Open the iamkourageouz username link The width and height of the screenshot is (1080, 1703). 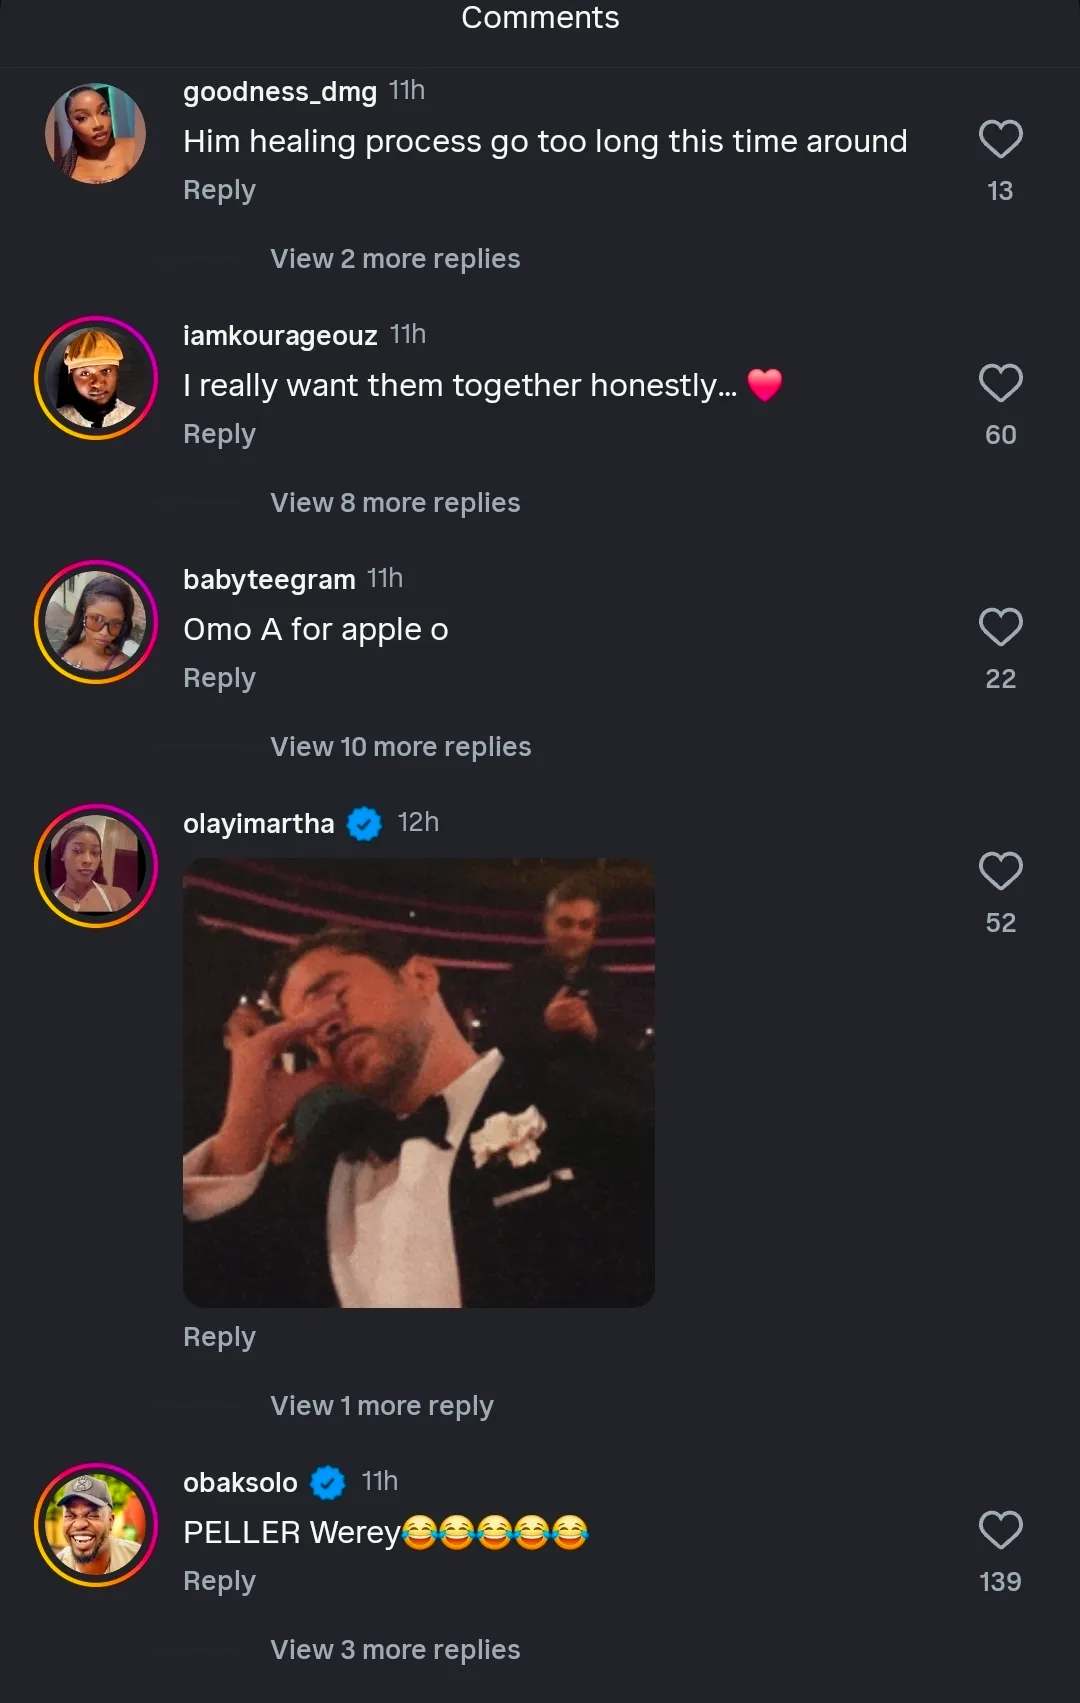point(280,335)
